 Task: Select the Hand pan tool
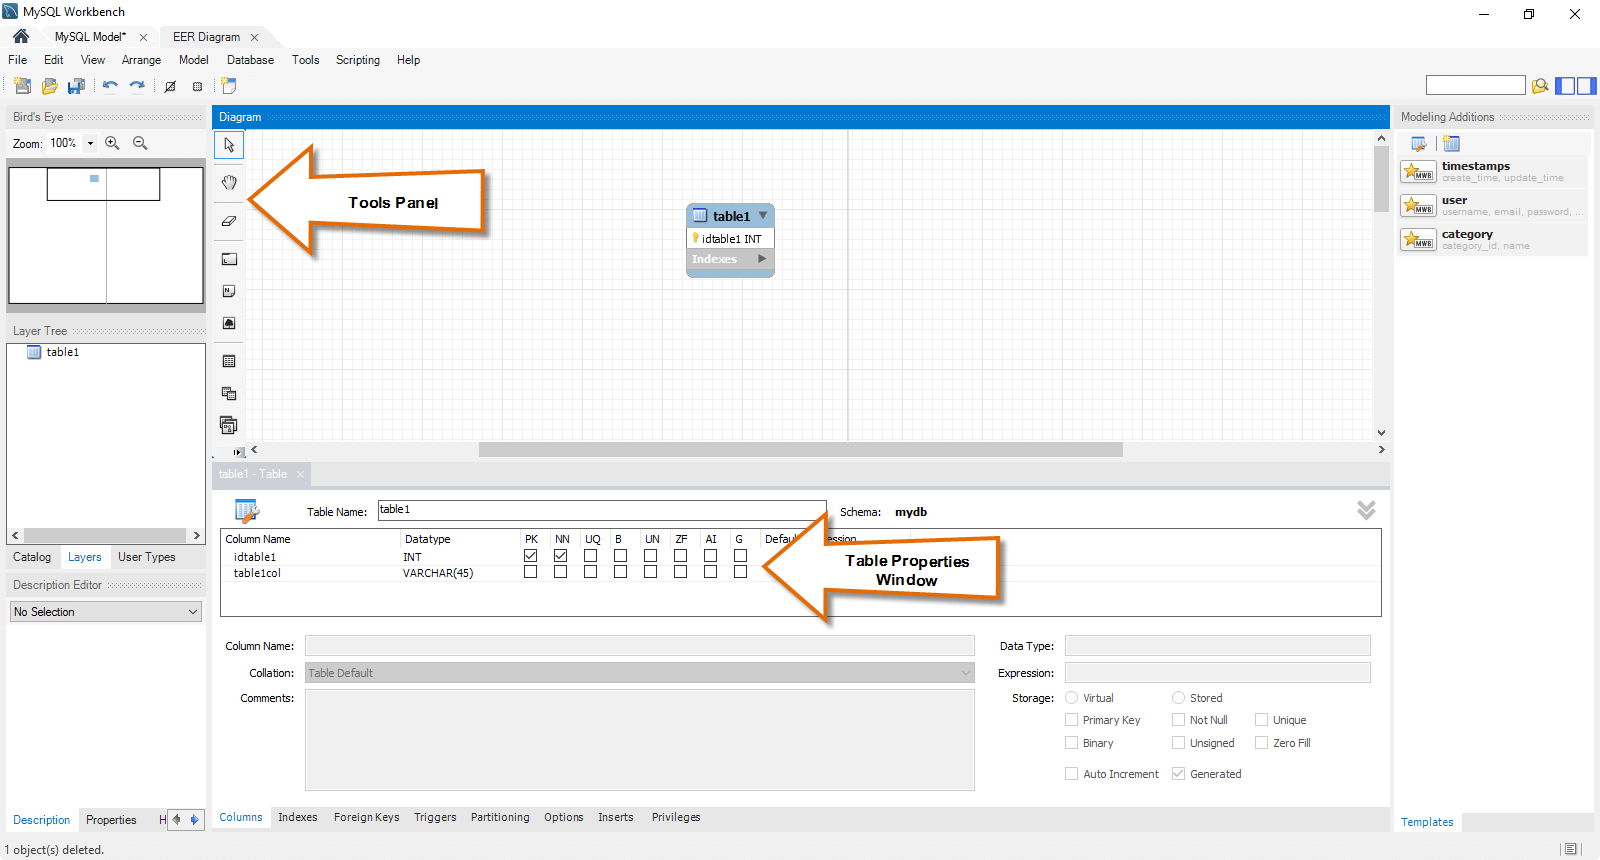point(229,182)
